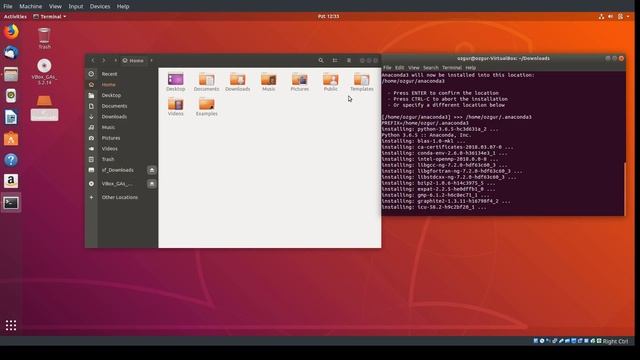Open the Documents folder icon in Files
640x360 pixels.
207,82
